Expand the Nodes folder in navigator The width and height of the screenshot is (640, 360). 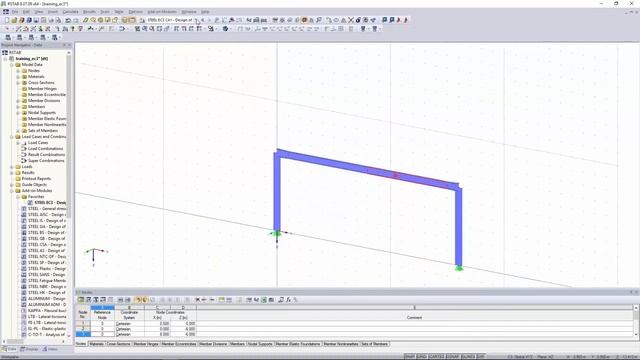[18, 71]
